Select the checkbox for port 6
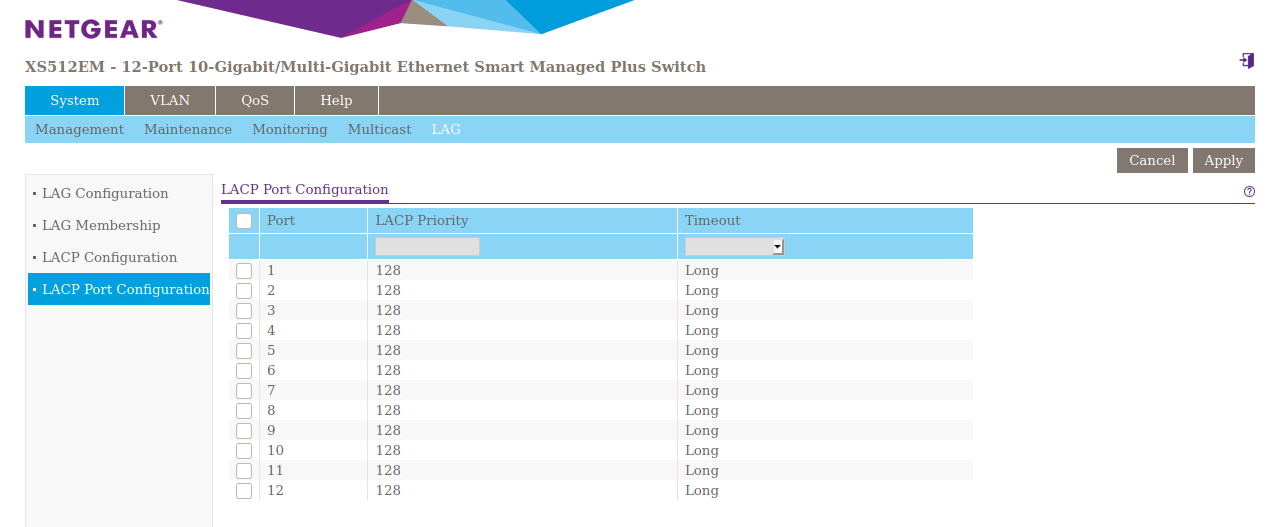 [244, 371]
